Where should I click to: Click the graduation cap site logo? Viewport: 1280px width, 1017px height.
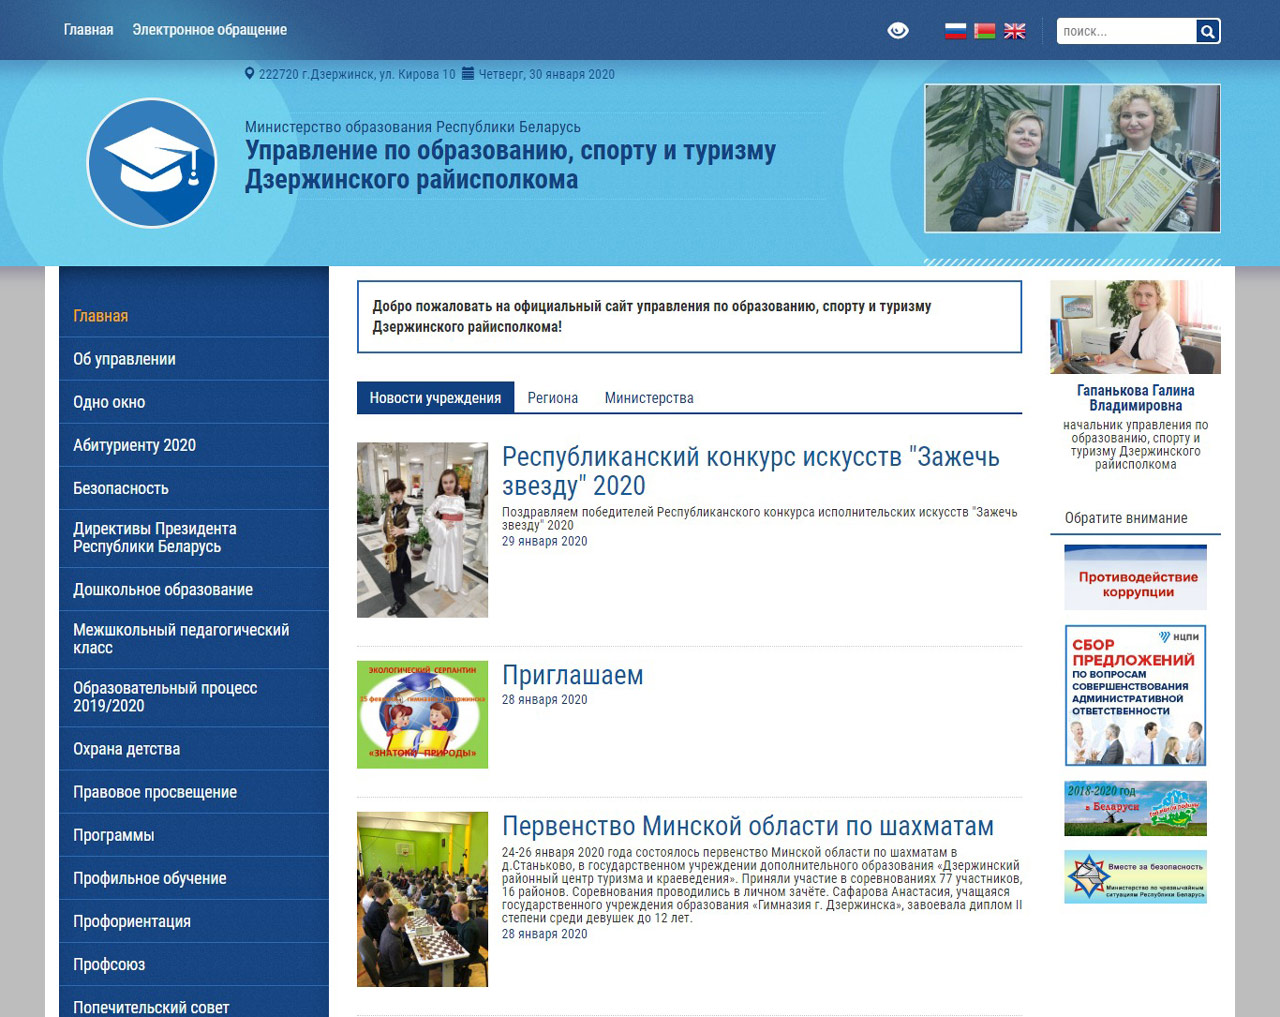point(152,163)
